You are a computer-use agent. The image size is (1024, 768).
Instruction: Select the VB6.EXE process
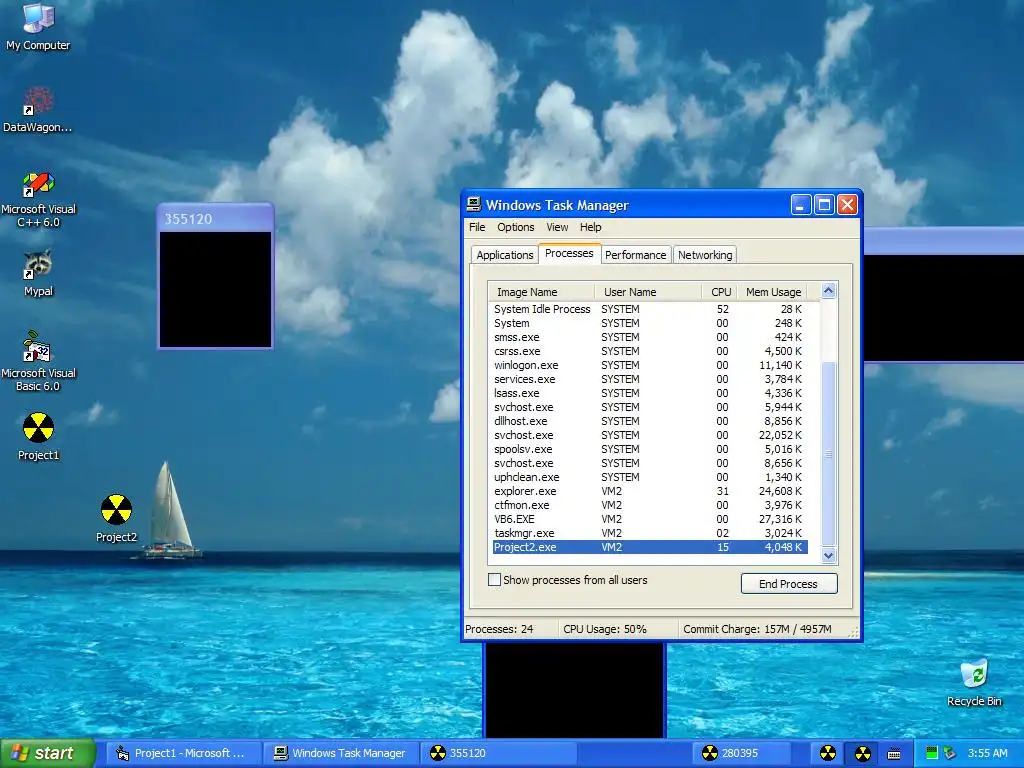click(x=649, y=519)
